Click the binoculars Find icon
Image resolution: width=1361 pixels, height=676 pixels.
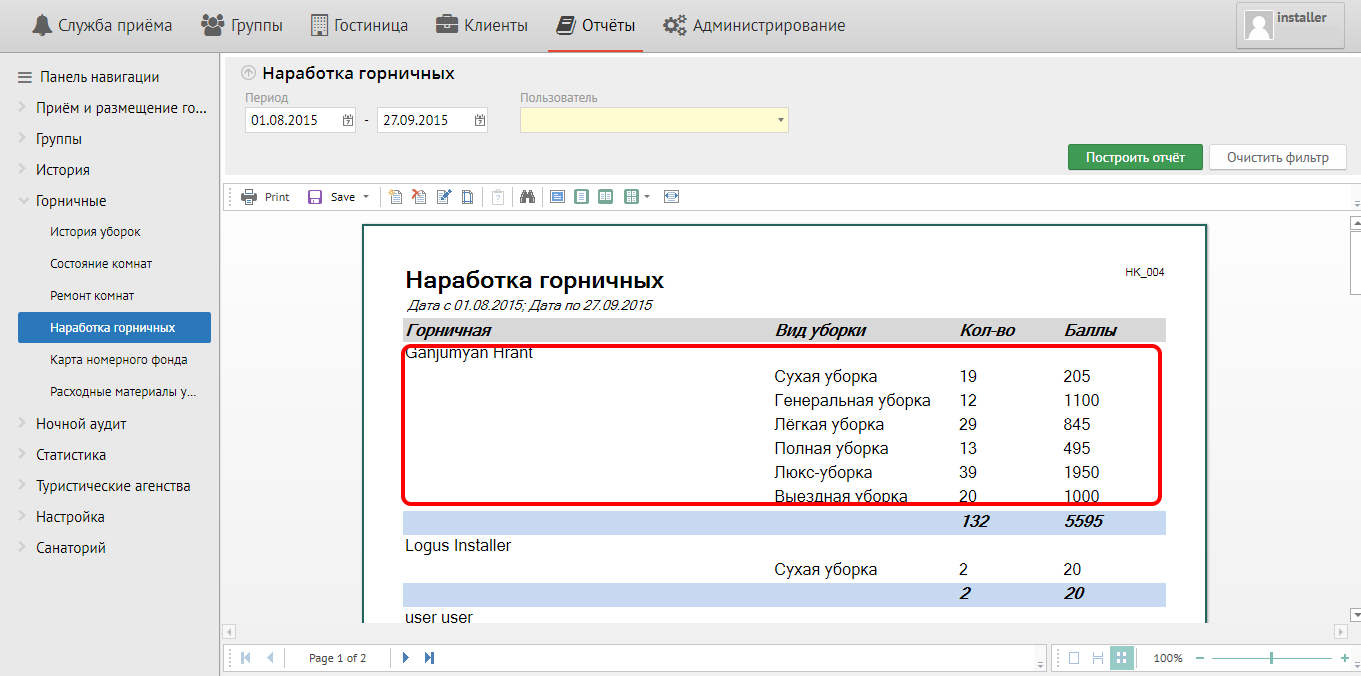[528, 197]
